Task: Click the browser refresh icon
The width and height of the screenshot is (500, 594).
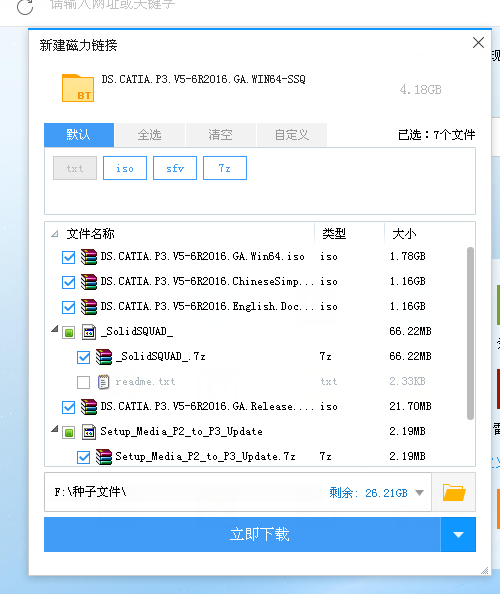Action: click(x=25, y=7)
